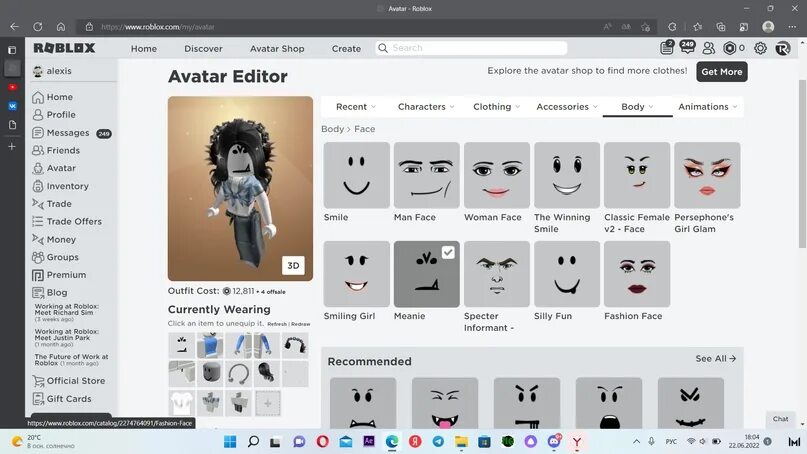Viewport: 807px width, 454px height.
Task: Click in the Roblox search field
Action: point(471,48)
